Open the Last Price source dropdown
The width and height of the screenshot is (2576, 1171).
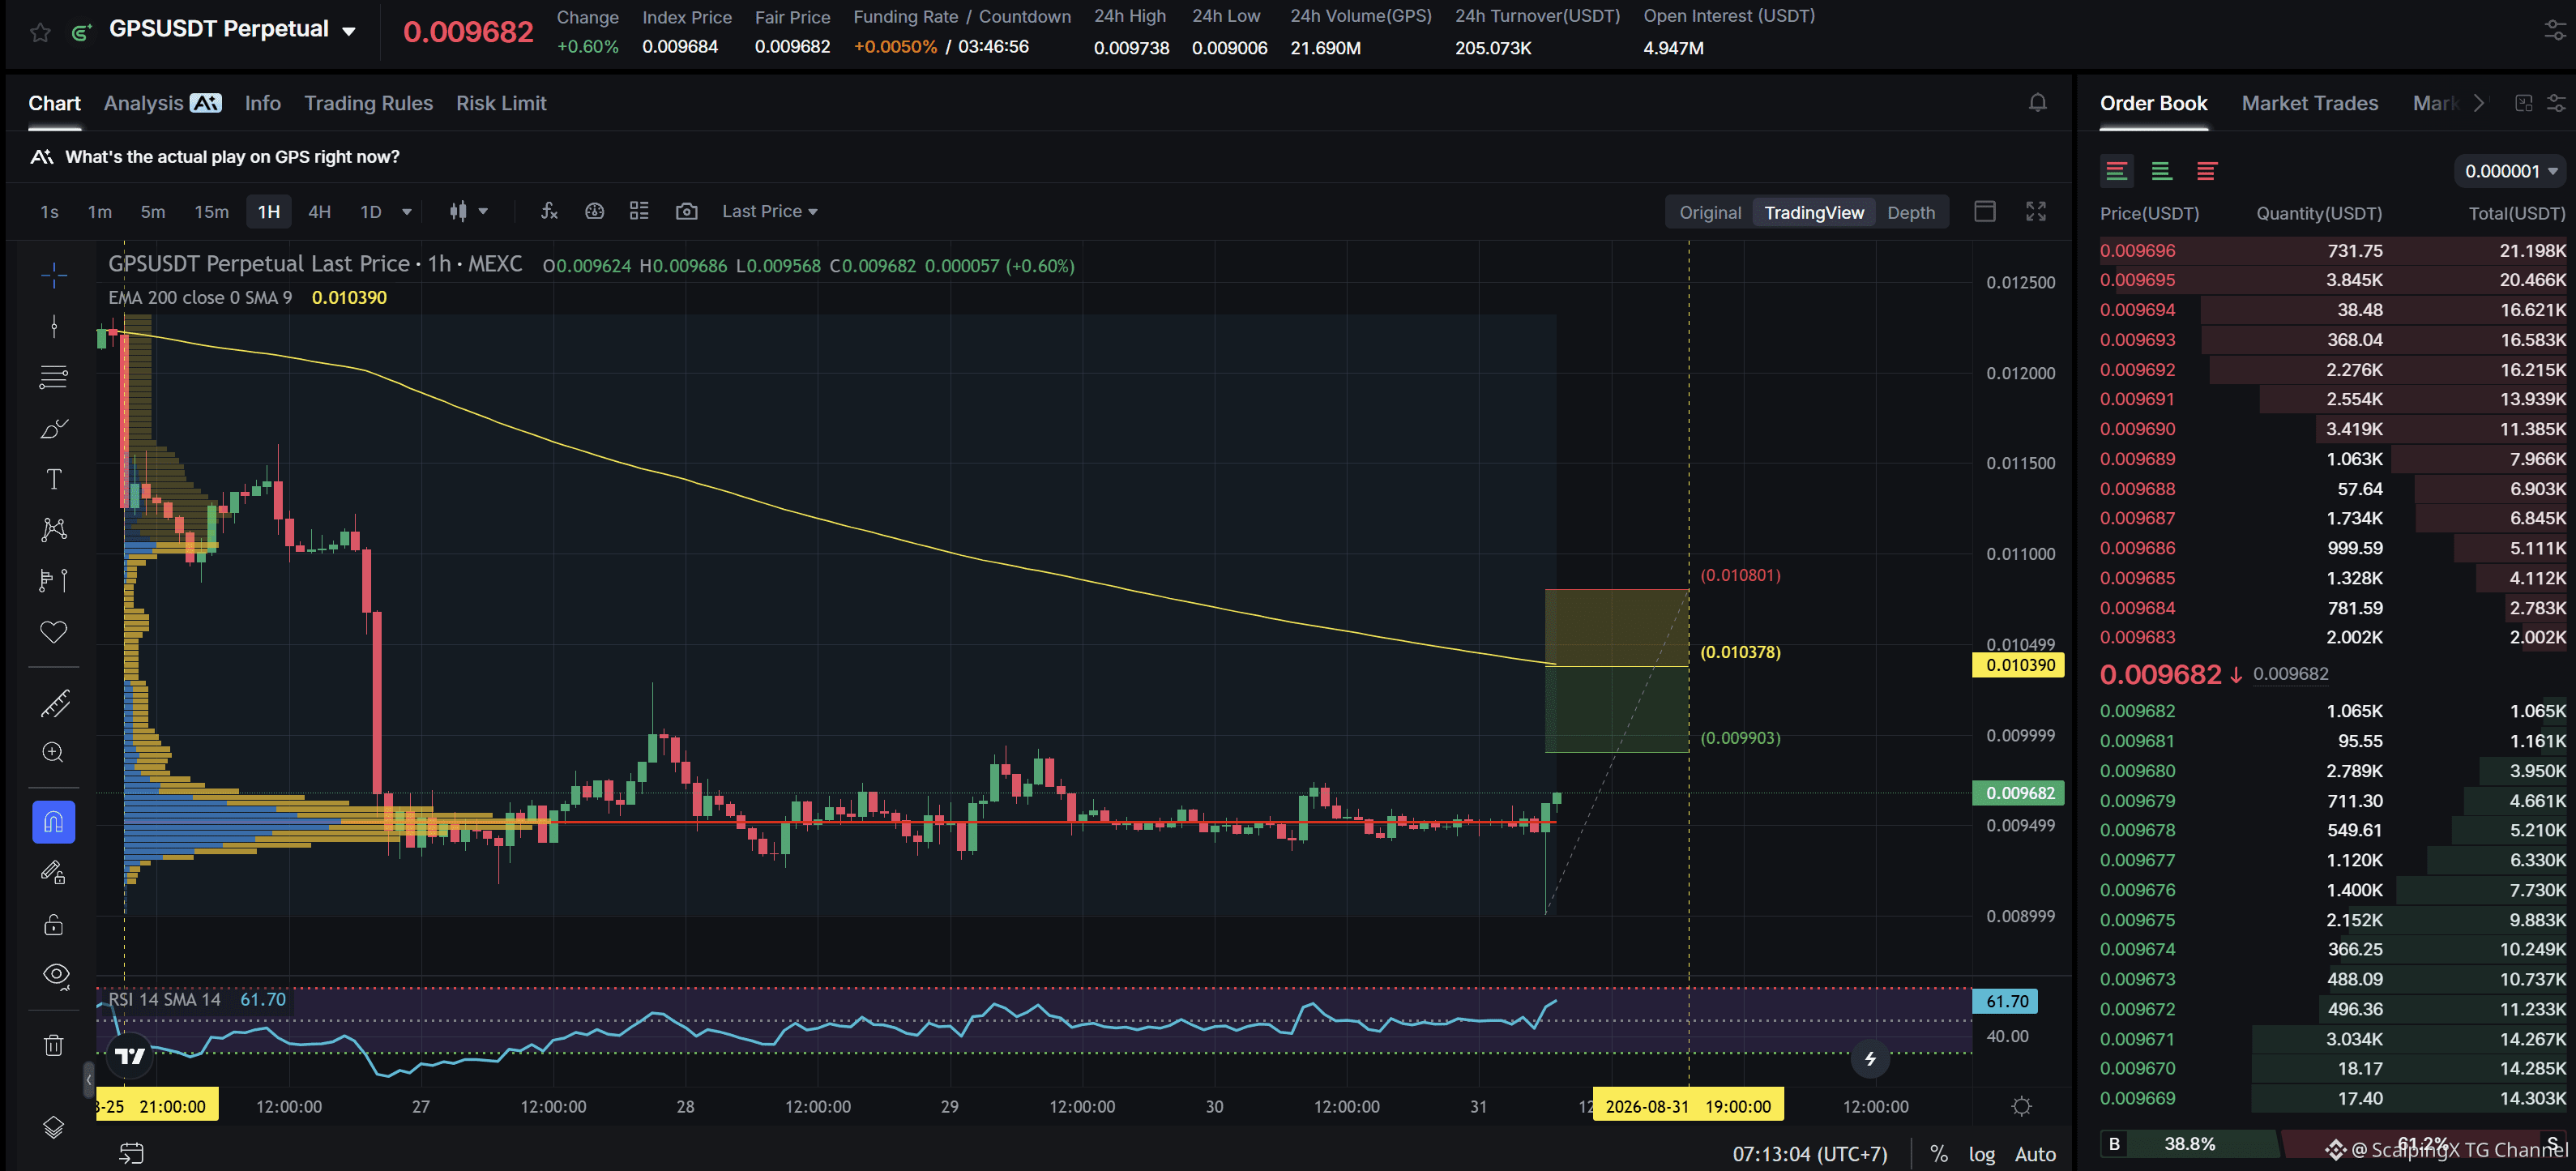click(770, 211)
